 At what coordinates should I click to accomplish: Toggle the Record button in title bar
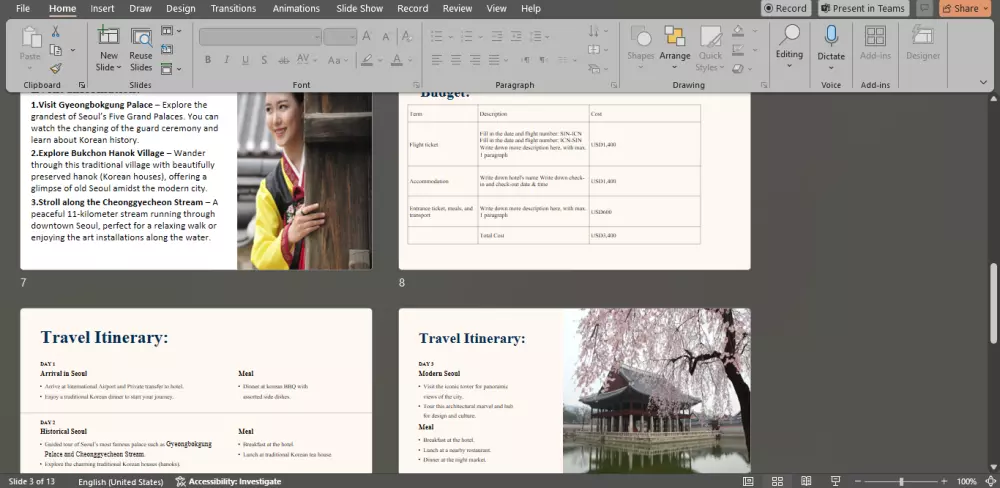click(785, 8)
